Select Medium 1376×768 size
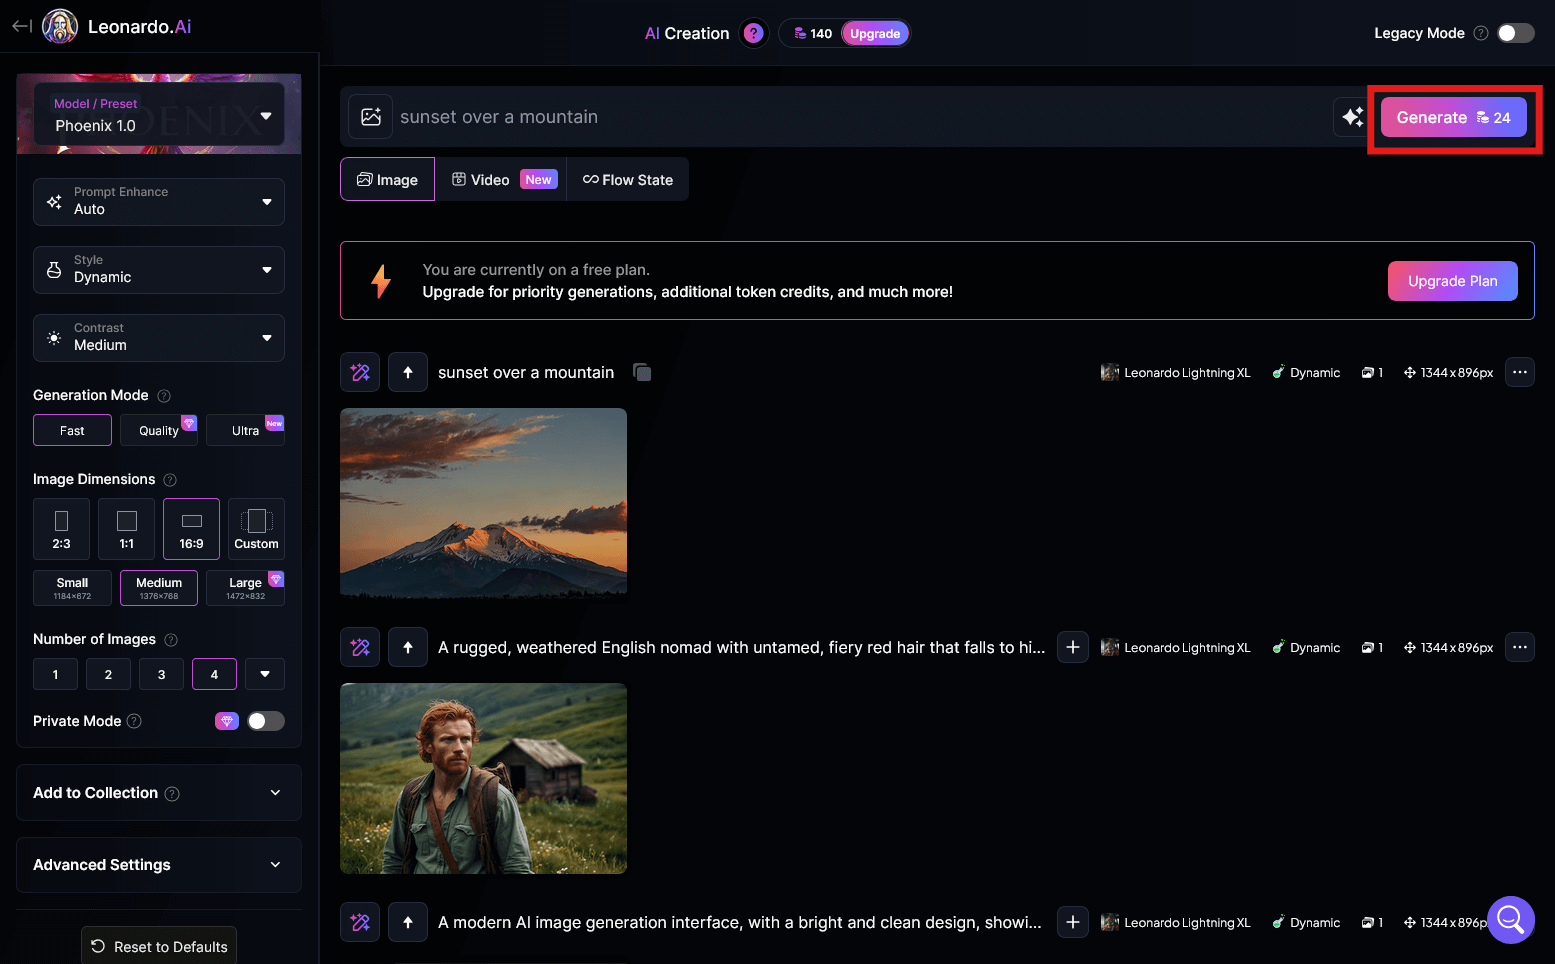Image resolution: width=1555 pixels, height=964 pixels. click(159, 587)
